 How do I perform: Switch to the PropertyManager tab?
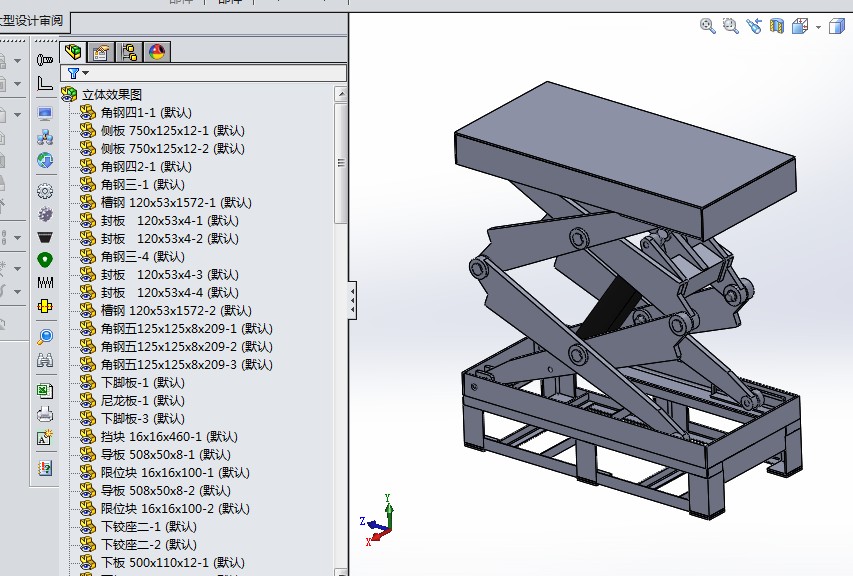pos(101,52)
